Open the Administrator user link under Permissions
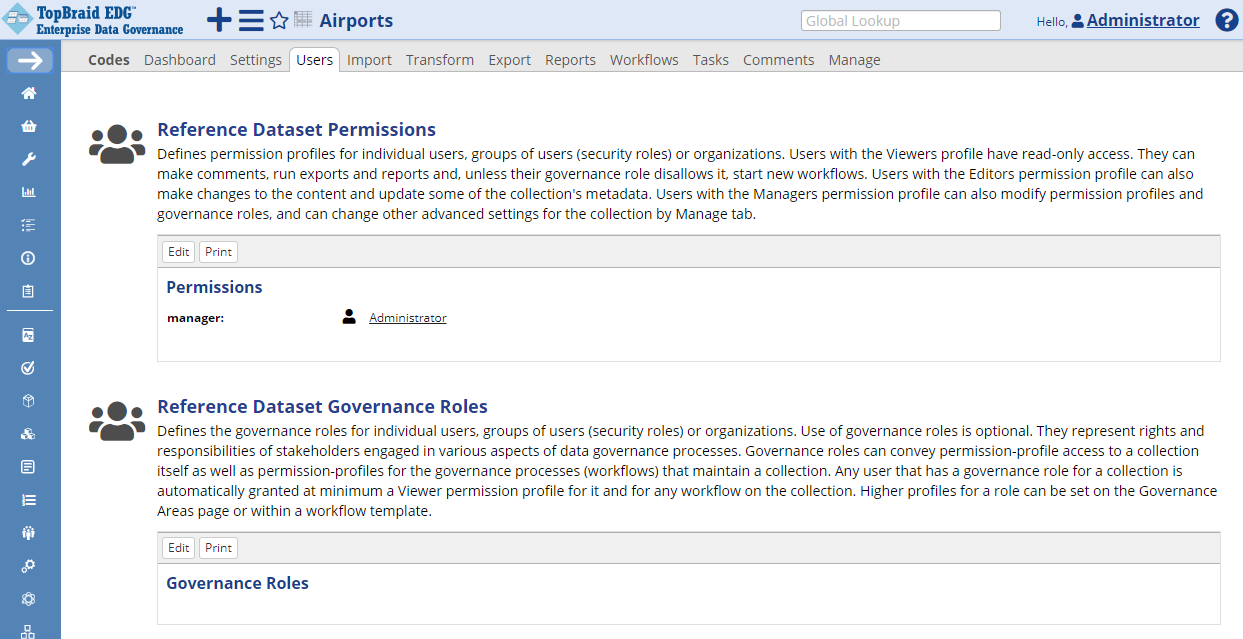 tap(407, 317)
